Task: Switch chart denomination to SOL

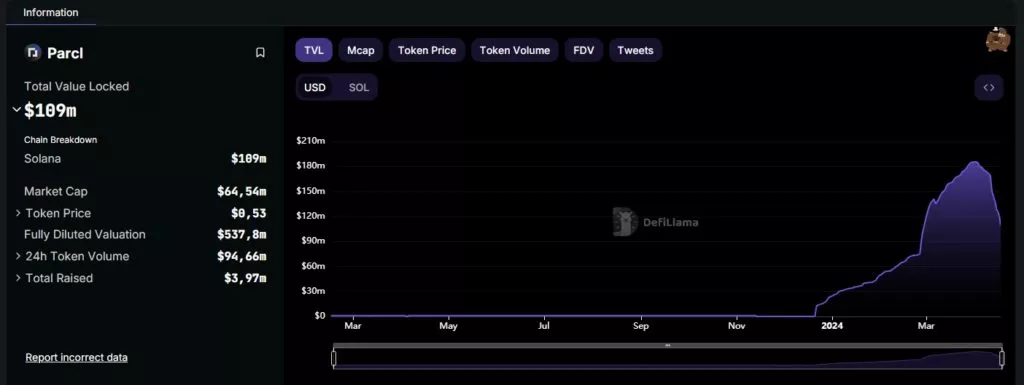Action: (359, 87)
